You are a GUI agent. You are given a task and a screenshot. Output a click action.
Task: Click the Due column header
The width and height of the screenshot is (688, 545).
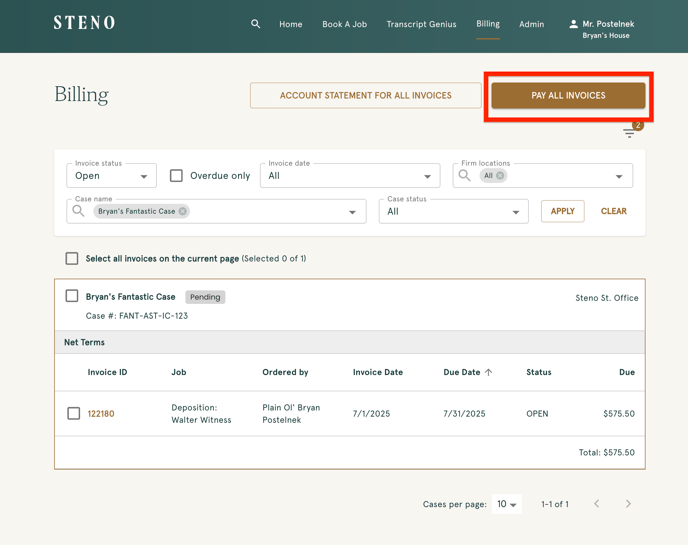627,372
